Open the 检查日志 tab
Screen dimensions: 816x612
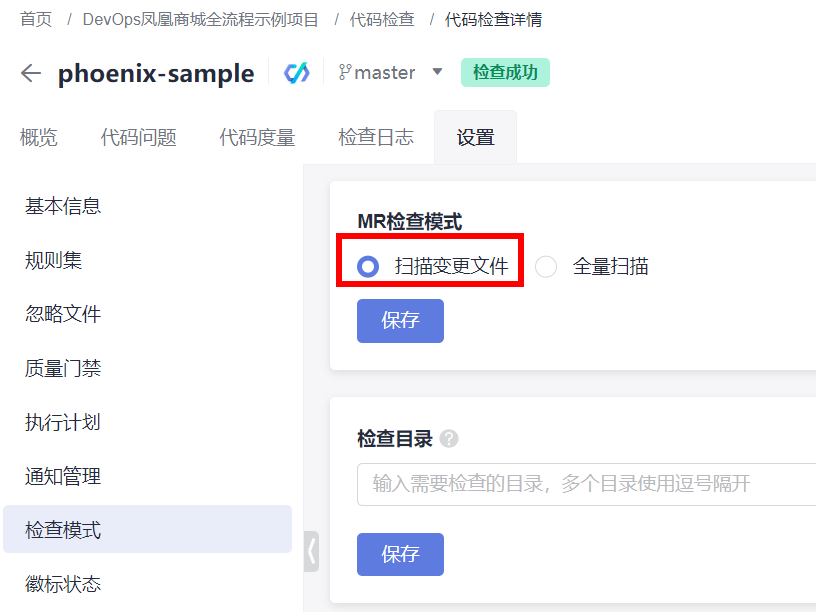(376, 138)
